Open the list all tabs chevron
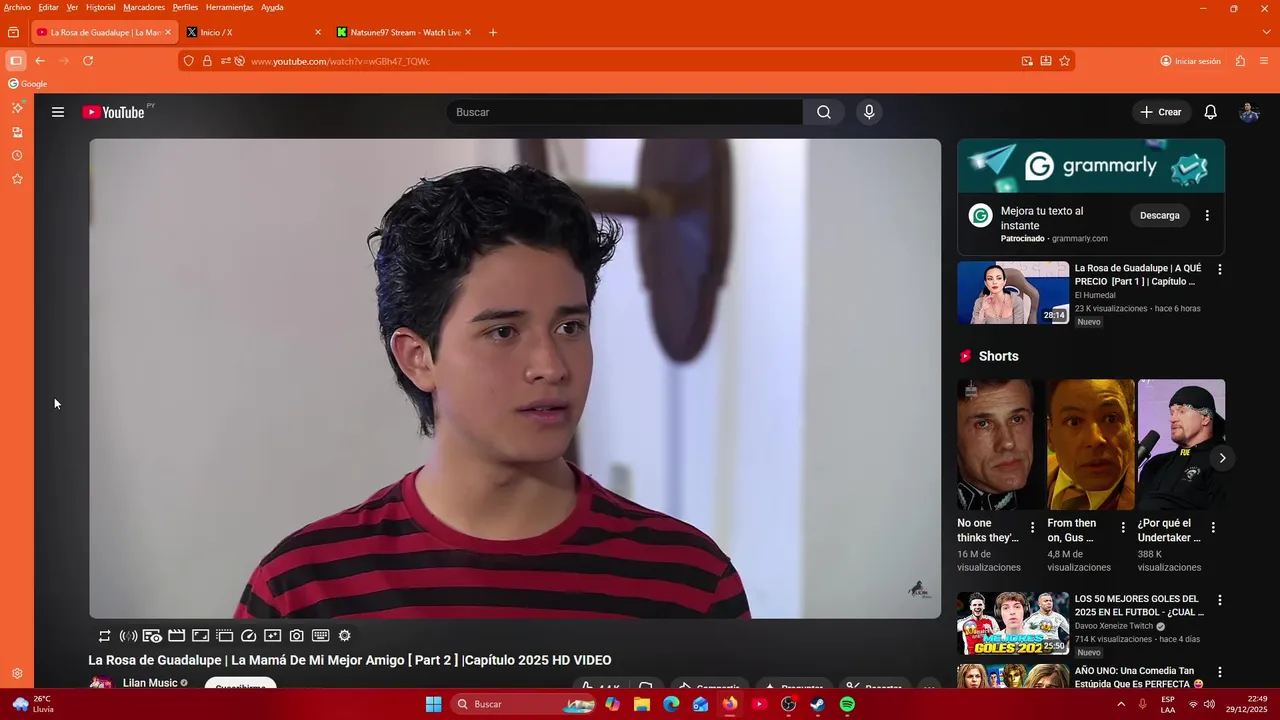 (x=1267, y=32)
